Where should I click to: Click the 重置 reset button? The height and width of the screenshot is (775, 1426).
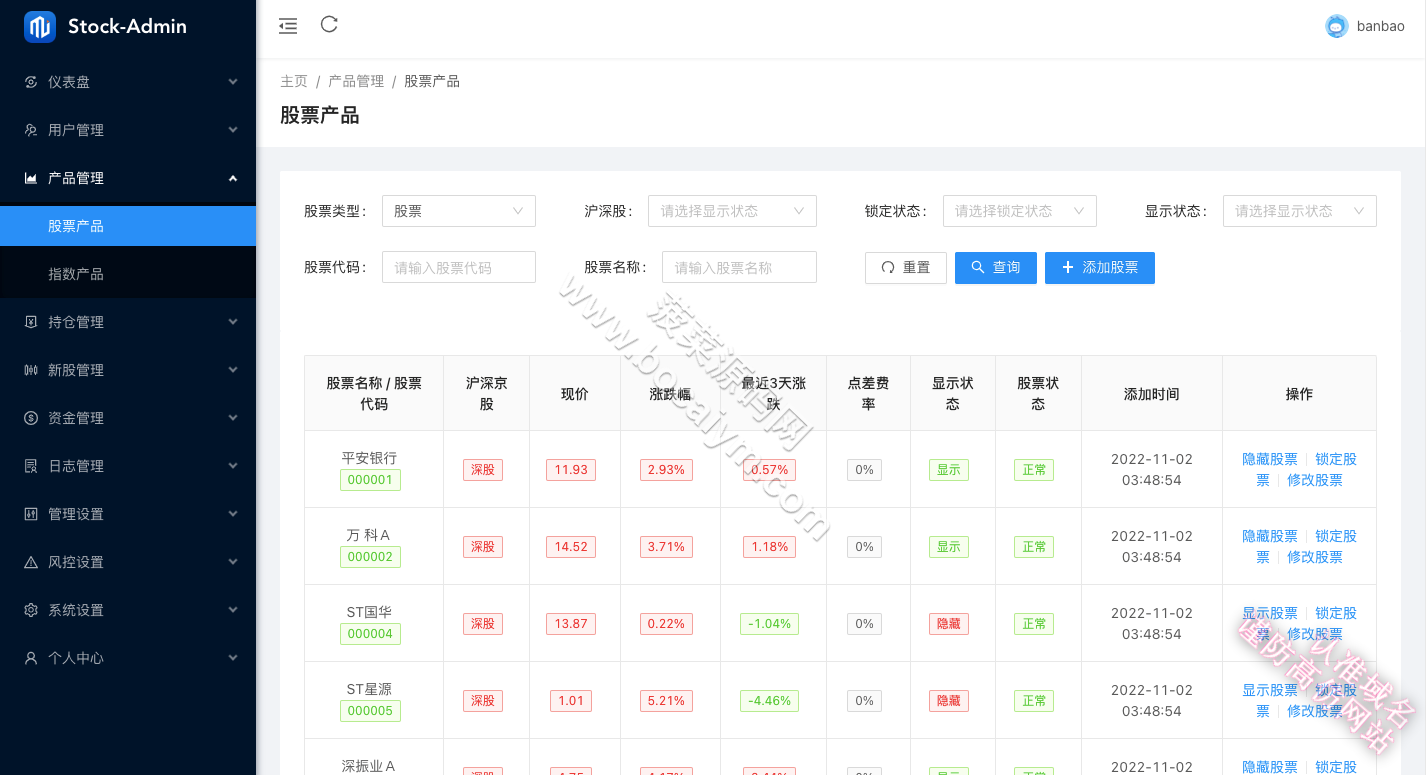tap(906, 268)
